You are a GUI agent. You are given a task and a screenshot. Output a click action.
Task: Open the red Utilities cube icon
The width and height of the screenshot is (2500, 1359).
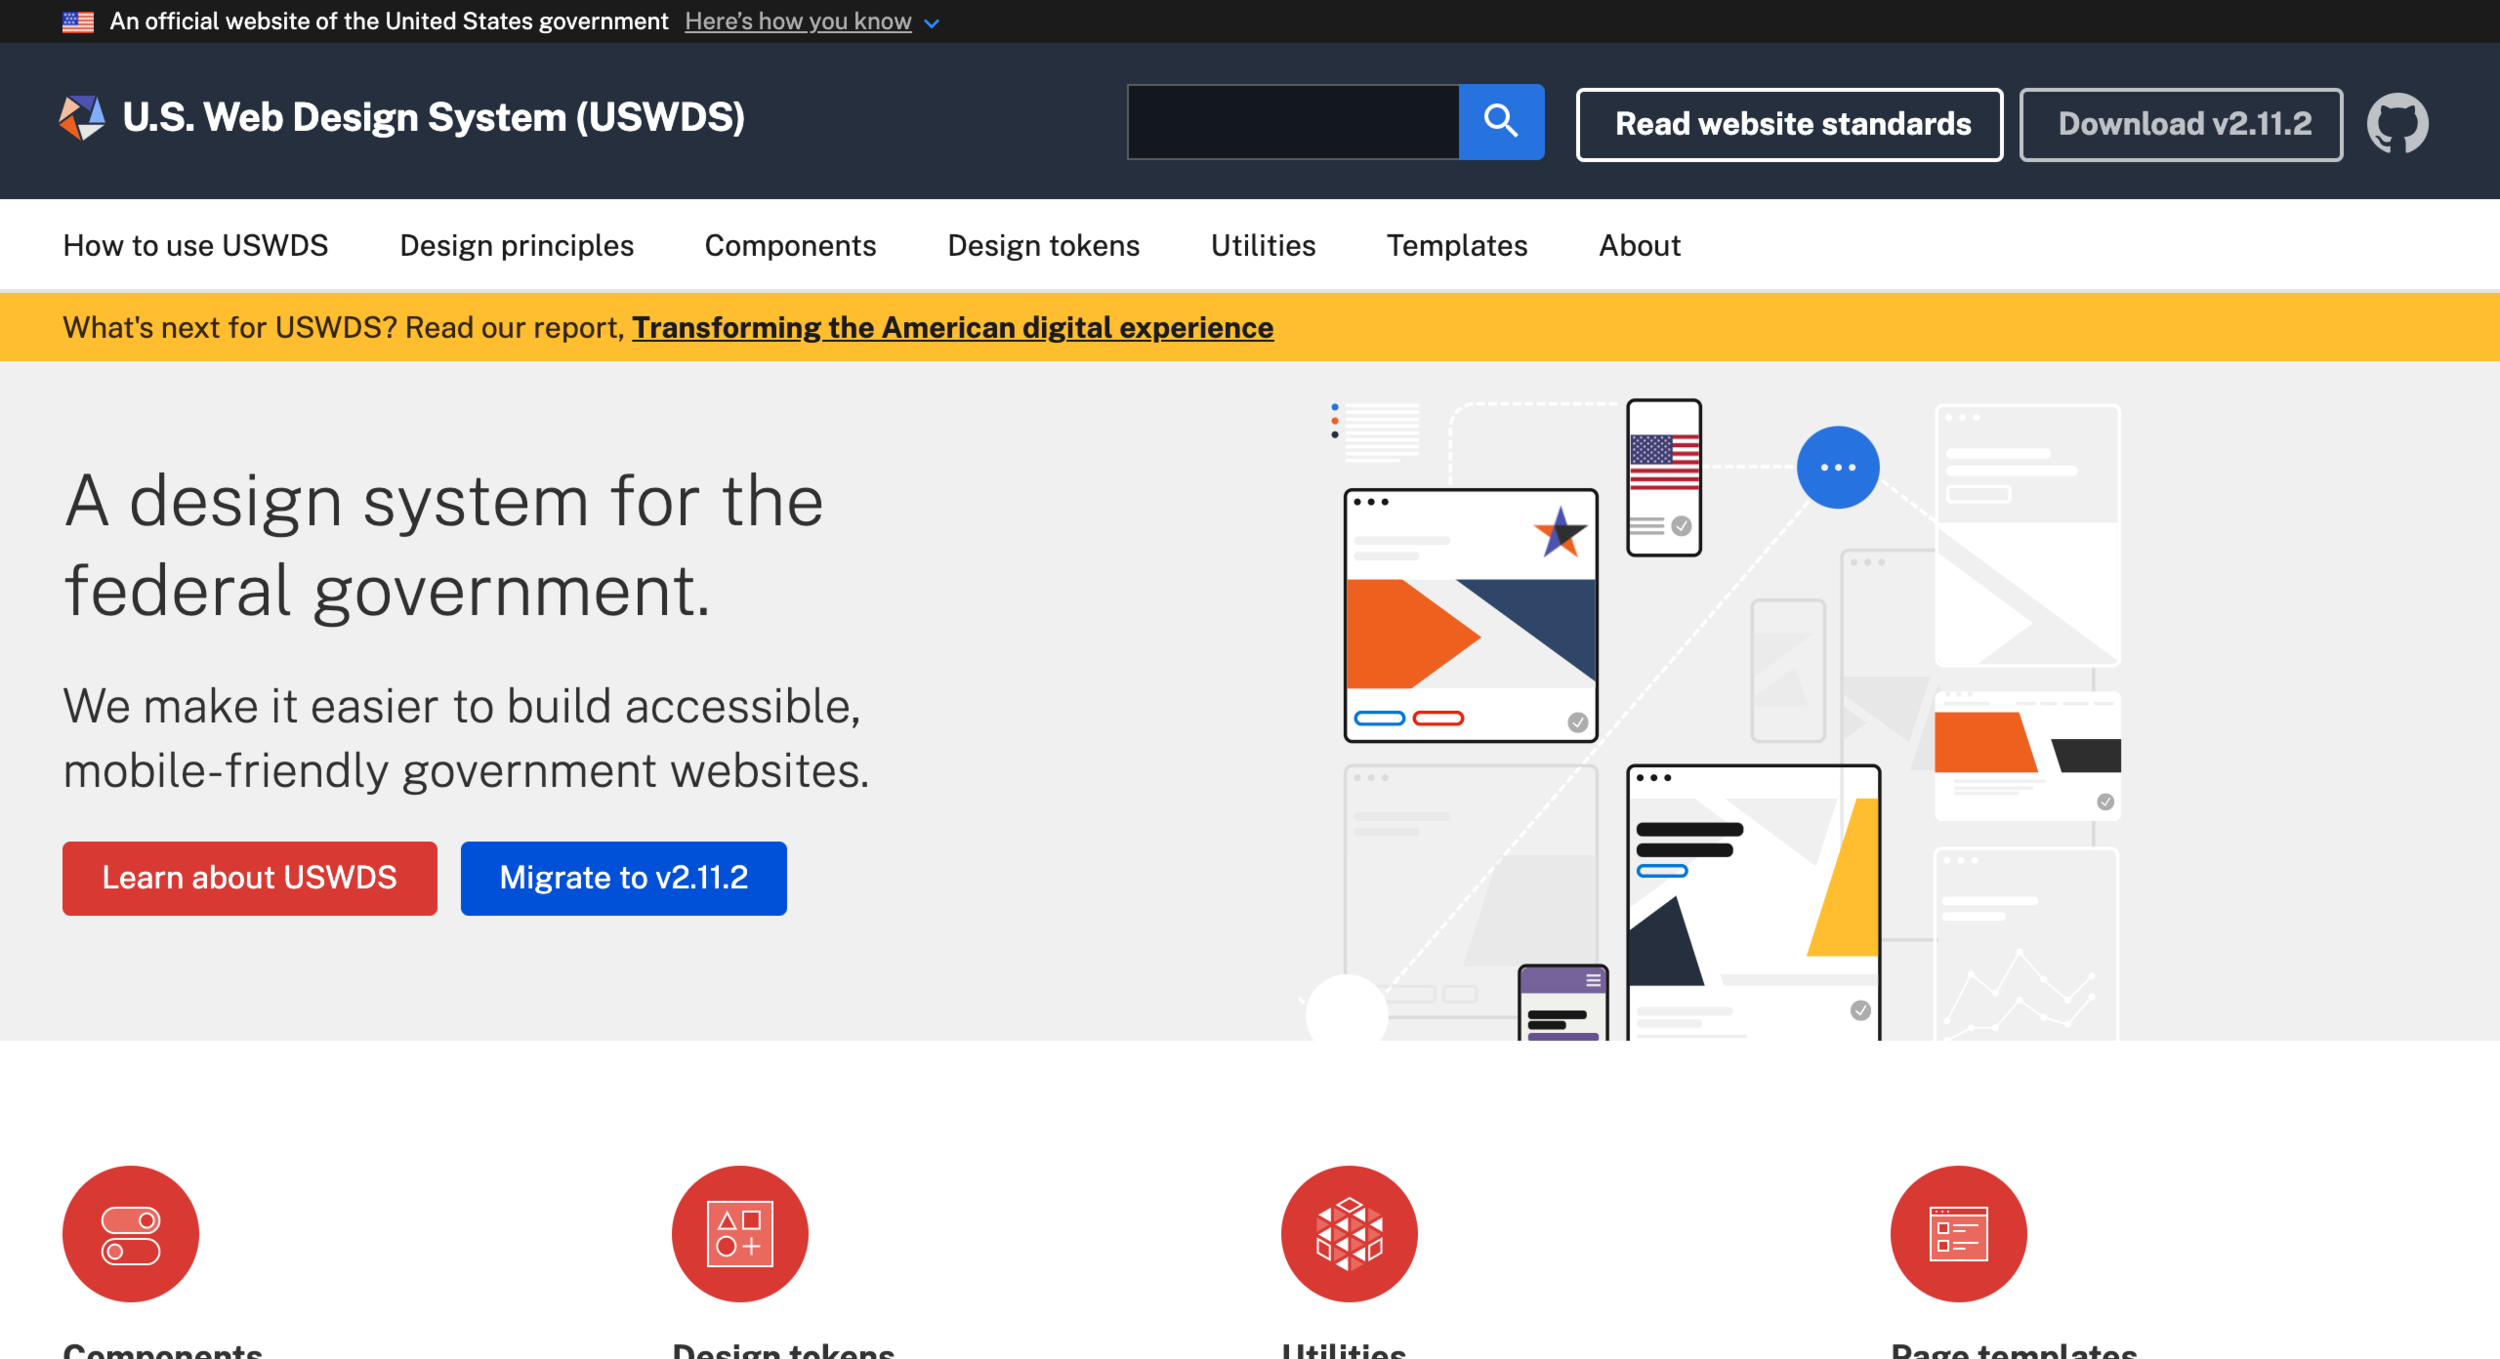(x=1348, y=1233)
